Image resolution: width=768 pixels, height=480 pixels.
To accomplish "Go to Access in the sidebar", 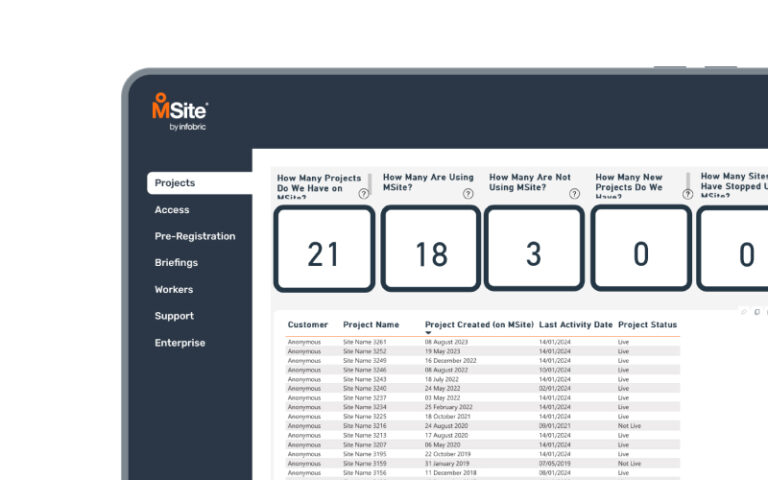I will (x=172, y=210).
